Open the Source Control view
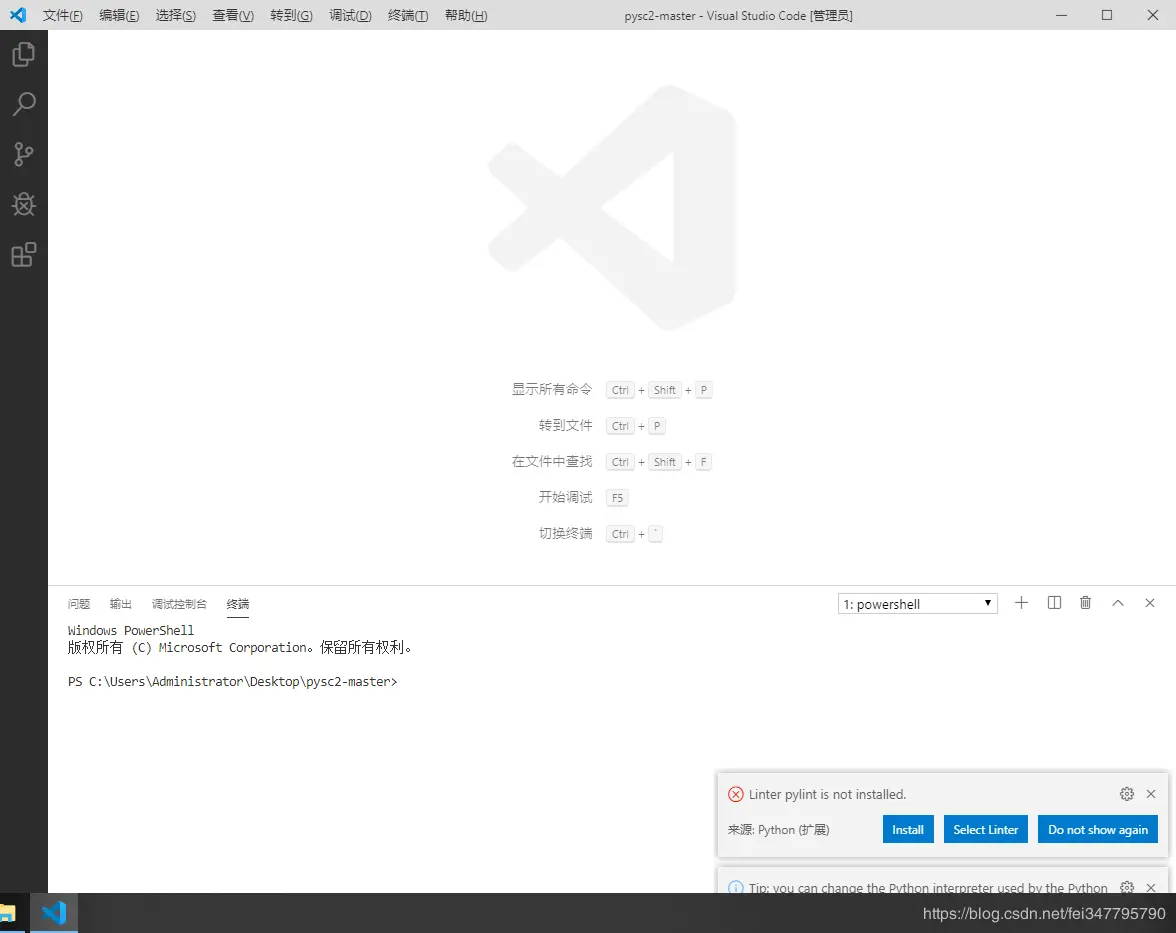This screenshot has height=933, width=1176. tap(23, 154)
